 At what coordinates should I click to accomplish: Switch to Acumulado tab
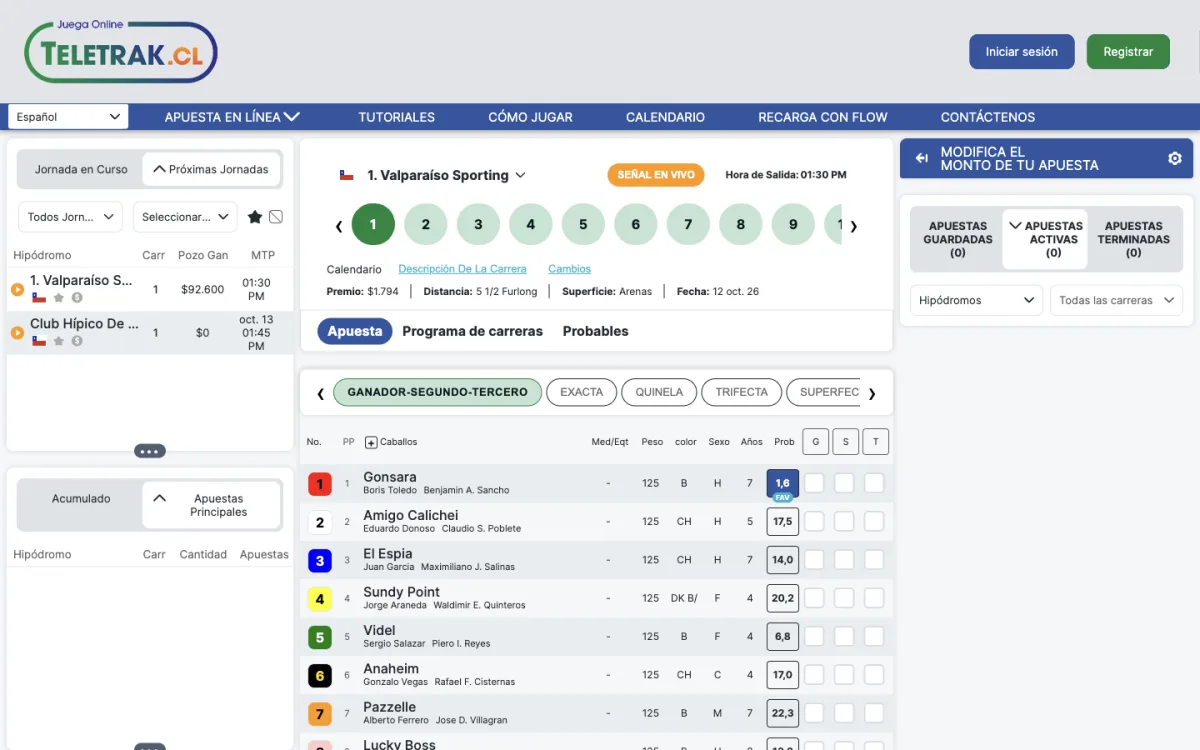[81, 498]
